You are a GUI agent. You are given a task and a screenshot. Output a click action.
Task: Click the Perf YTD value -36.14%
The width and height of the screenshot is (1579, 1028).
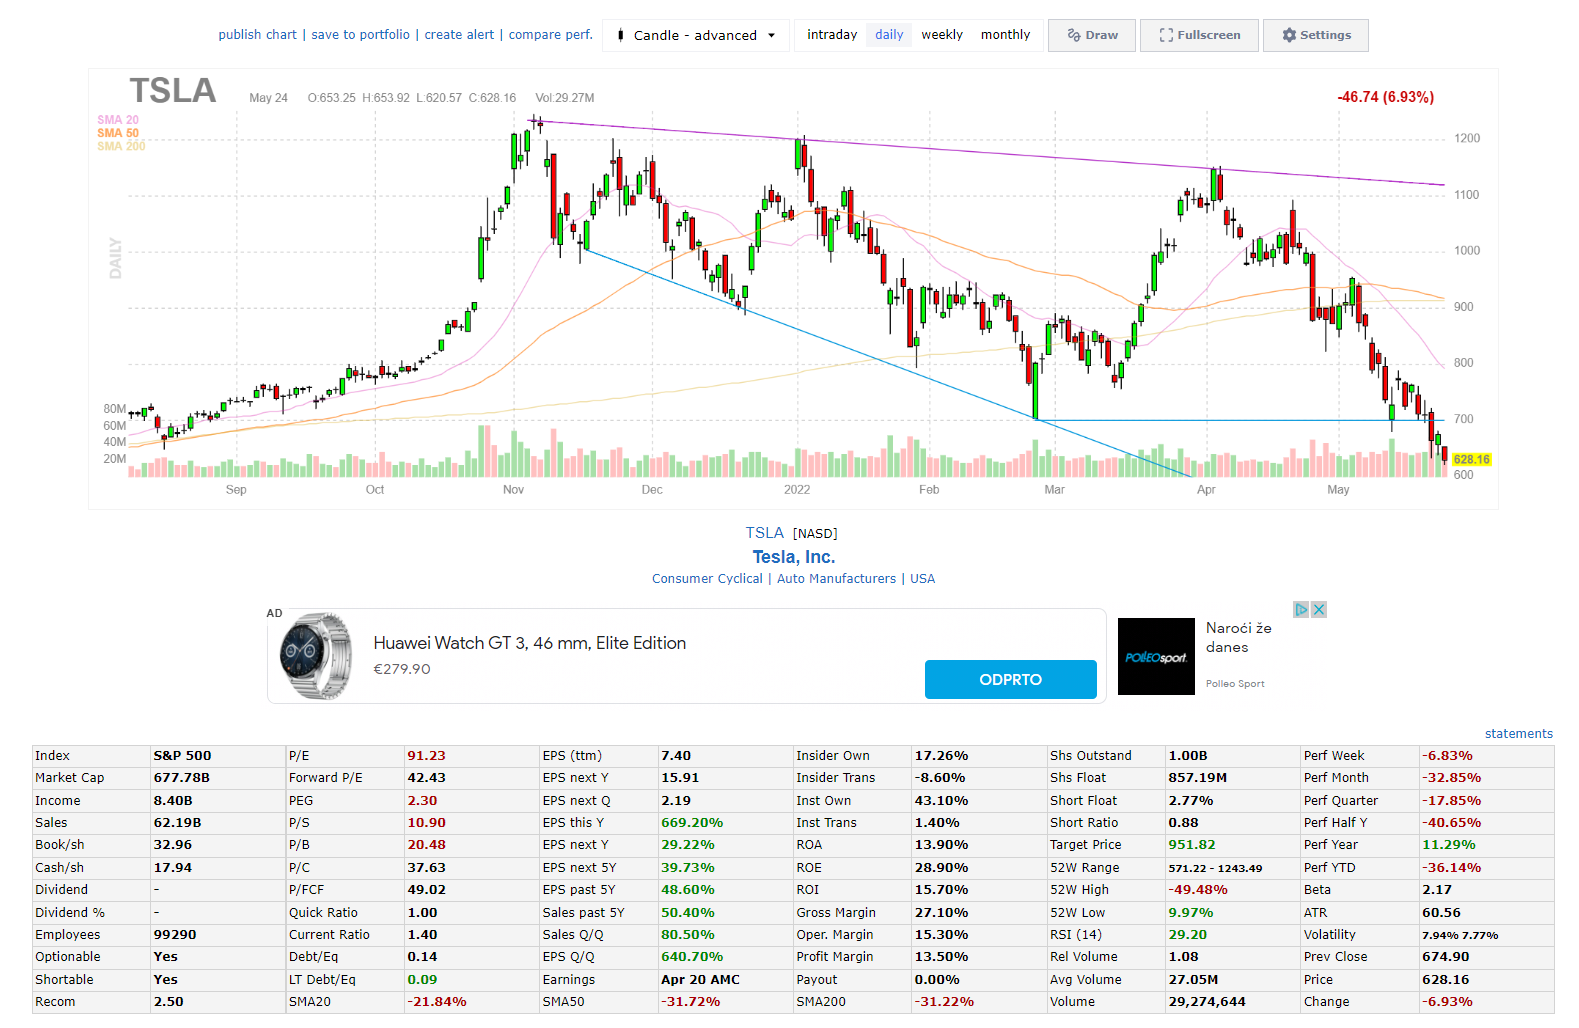tap(1451, 868)
